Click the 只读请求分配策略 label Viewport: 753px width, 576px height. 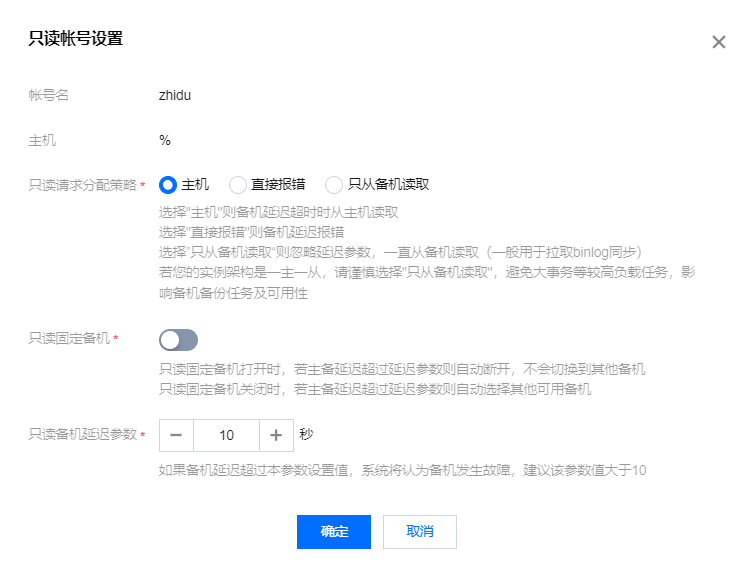pyautogui.click(x=83, y=185)
